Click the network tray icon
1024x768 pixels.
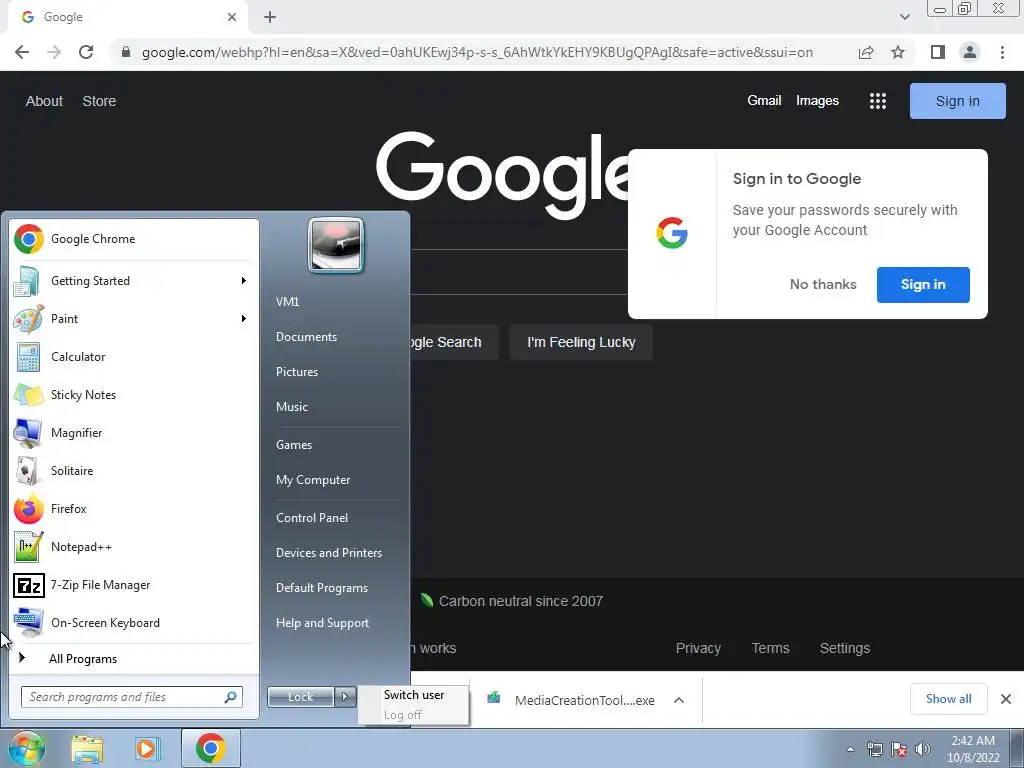click(874, 749)
